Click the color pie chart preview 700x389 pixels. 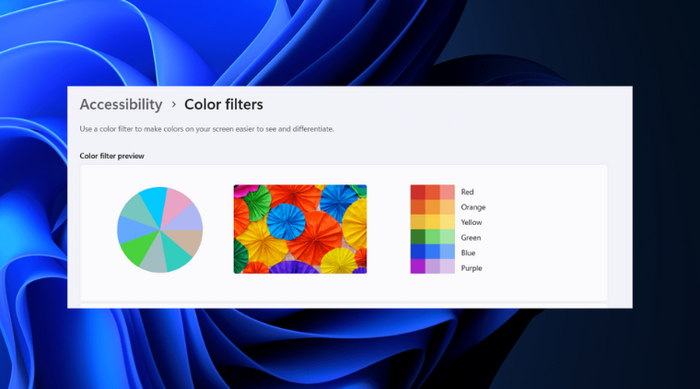pos(160,230)
